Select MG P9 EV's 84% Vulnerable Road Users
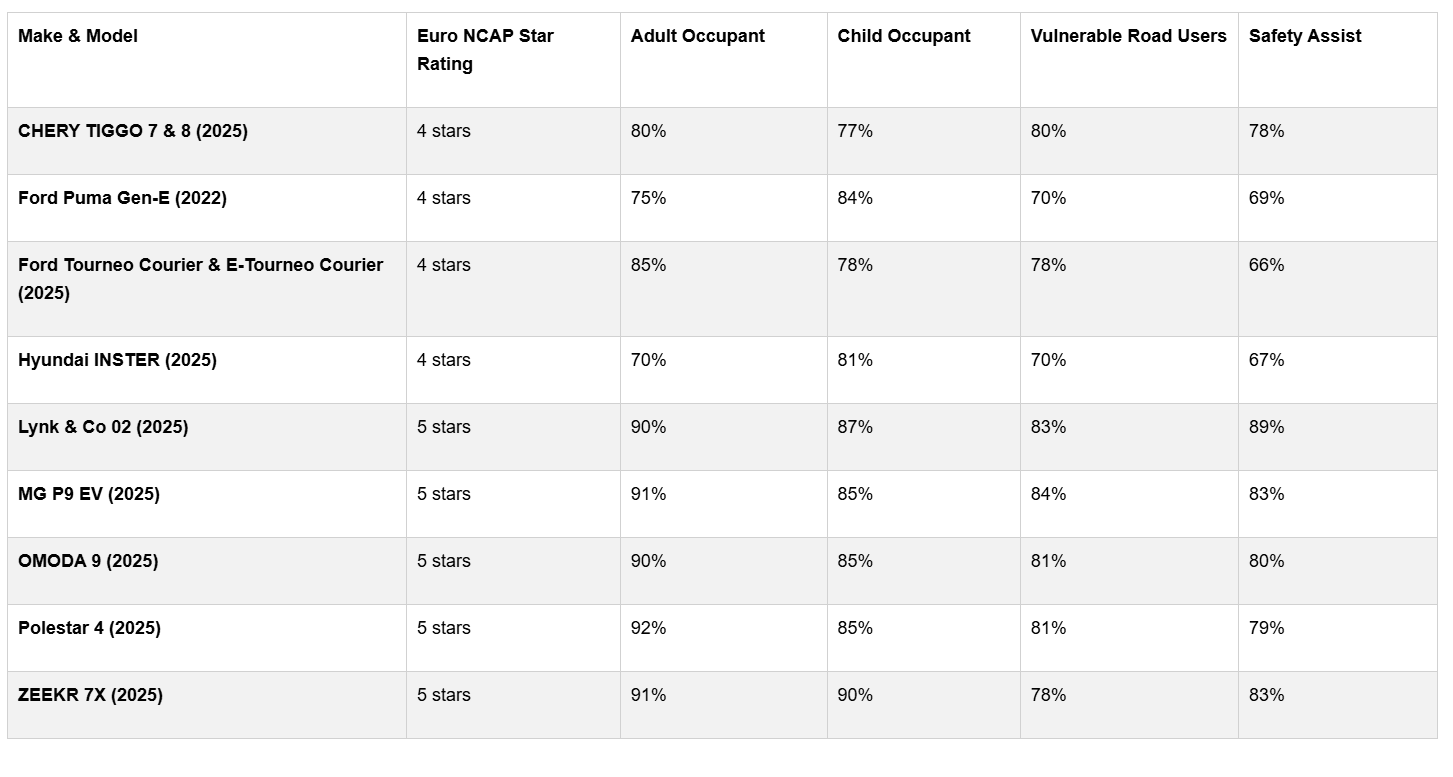 [x=1048, y=494]
